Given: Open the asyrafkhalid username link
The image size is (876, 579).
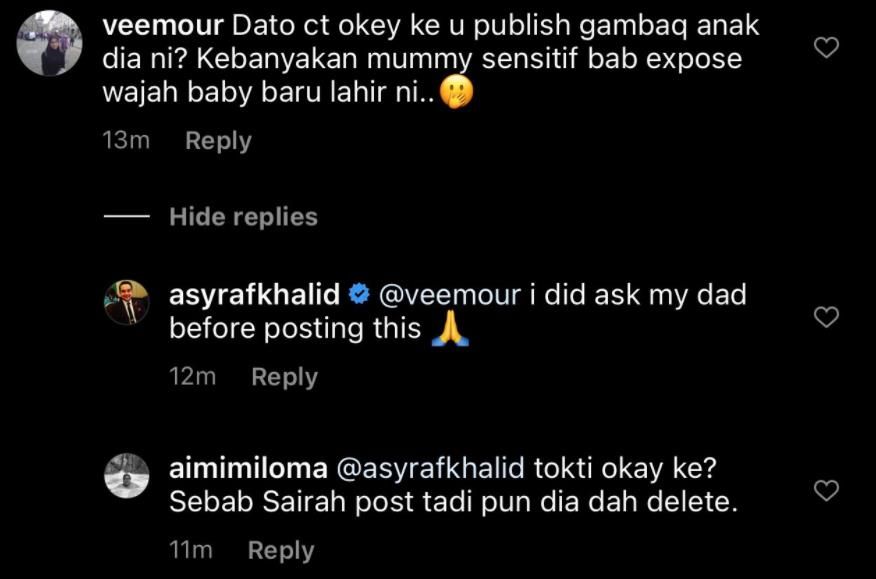Looking at the screenshot, I should (255, 295).
